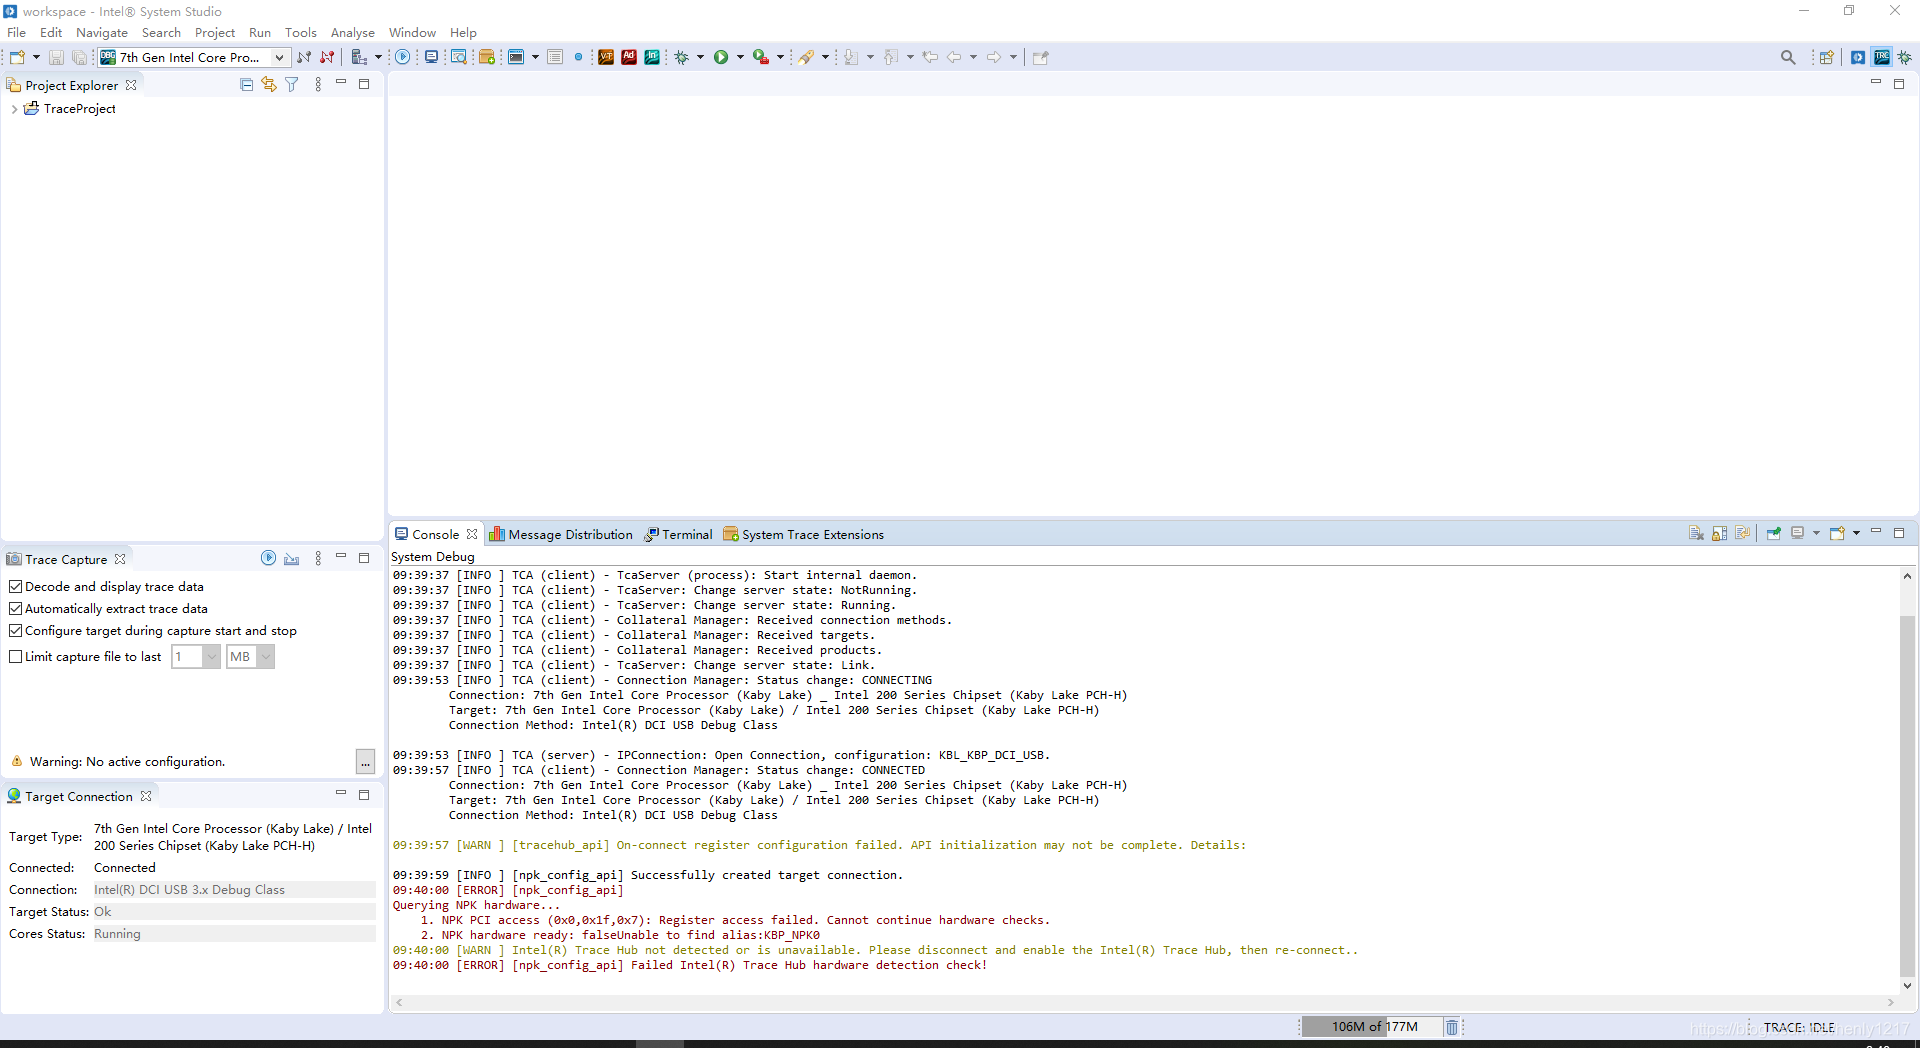Click the Disconnect target icon with red X

tap(327, 57)
